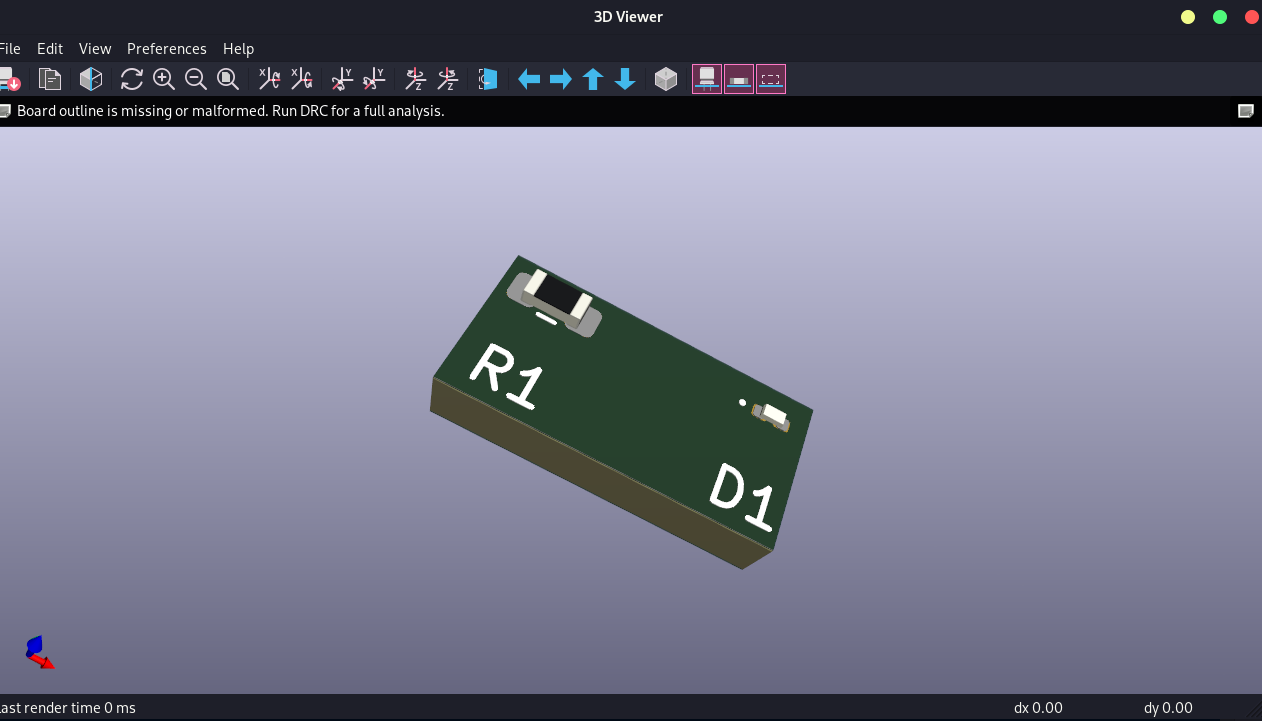The image size is (1262, 721).
Task: Dismiss the board outline warning message
Action: tap(1246, 111)
